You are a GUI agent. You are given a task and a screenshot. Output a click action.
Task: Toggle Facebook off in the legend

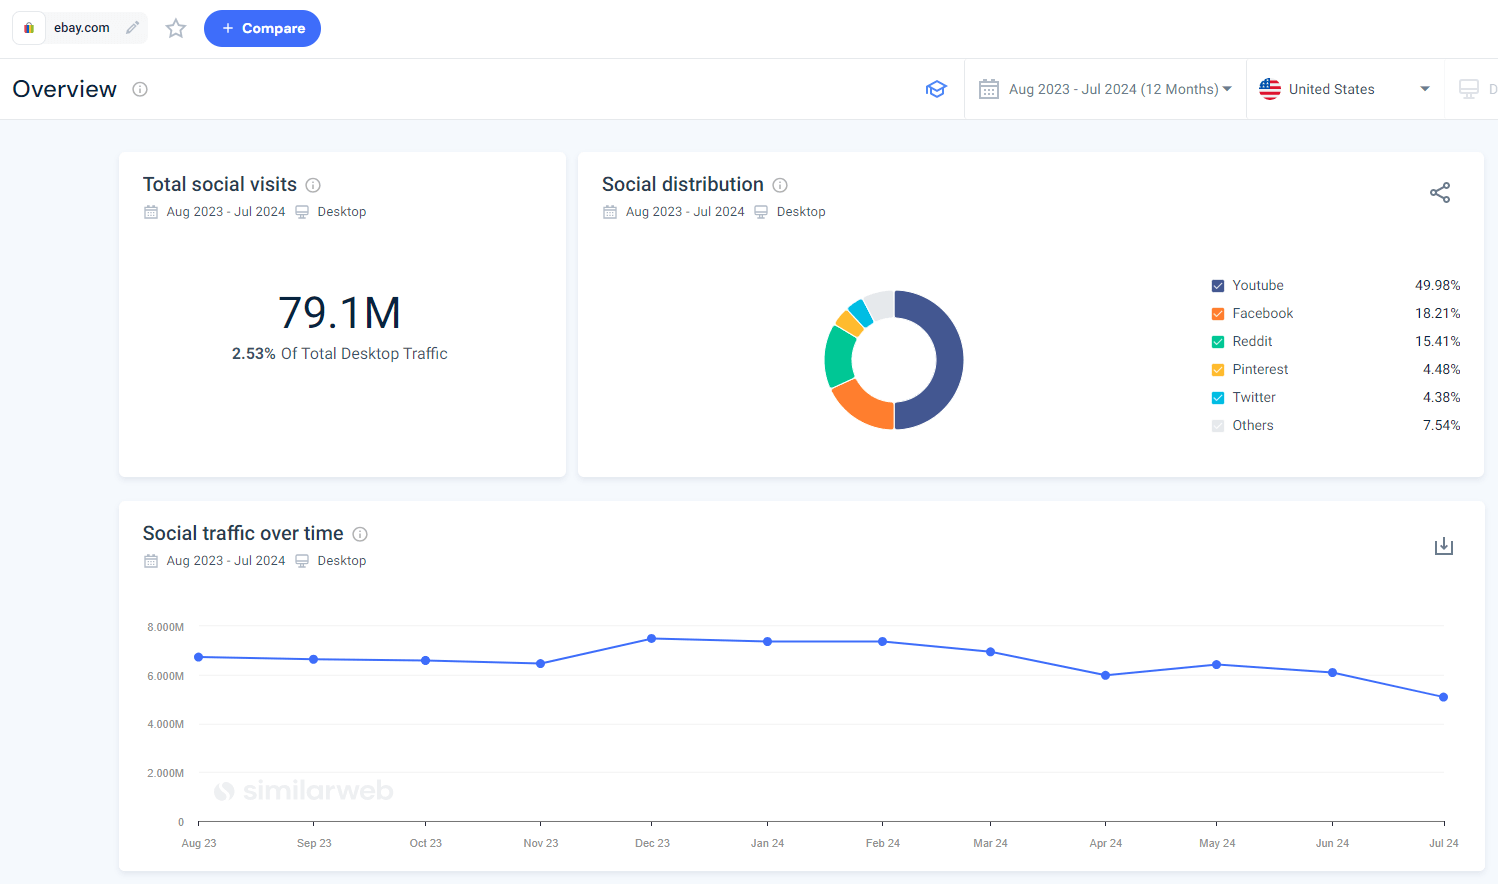[1217, 313]
